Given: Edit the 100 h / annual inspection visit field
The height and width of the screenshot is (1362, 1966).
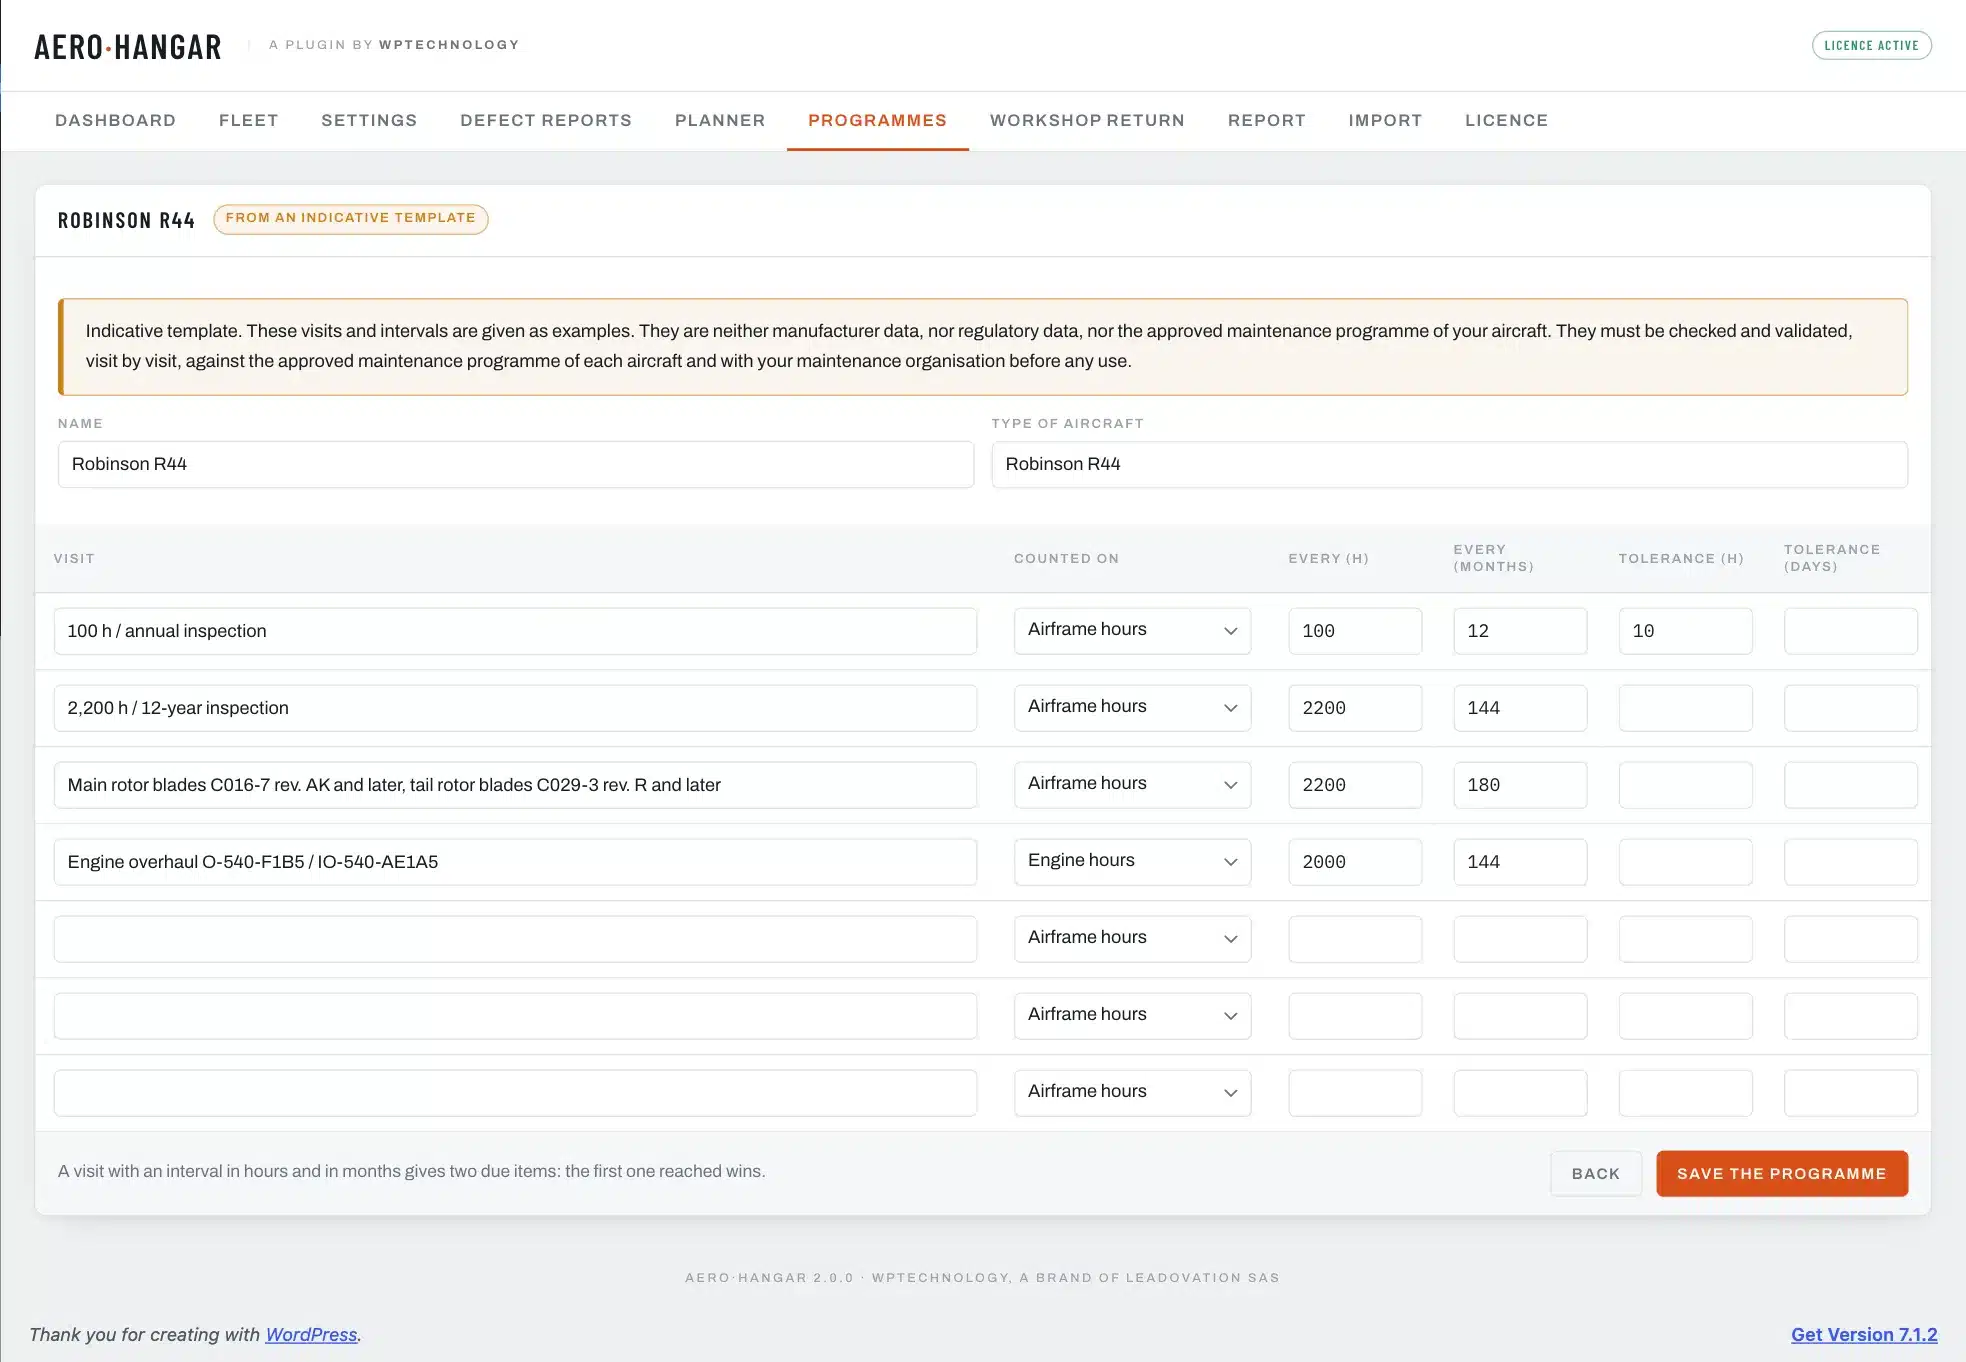Looking at the screenshot, I should [515, 631].
